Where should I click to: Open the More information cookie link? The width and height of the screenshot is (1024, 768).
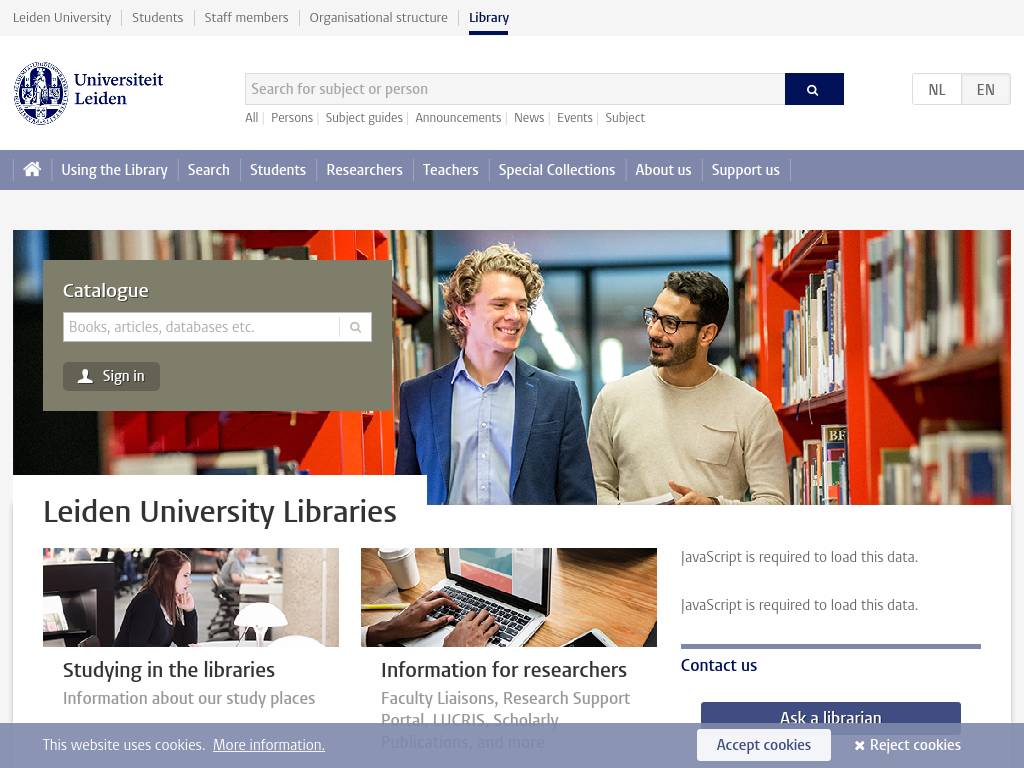click(x=268, y=745)
